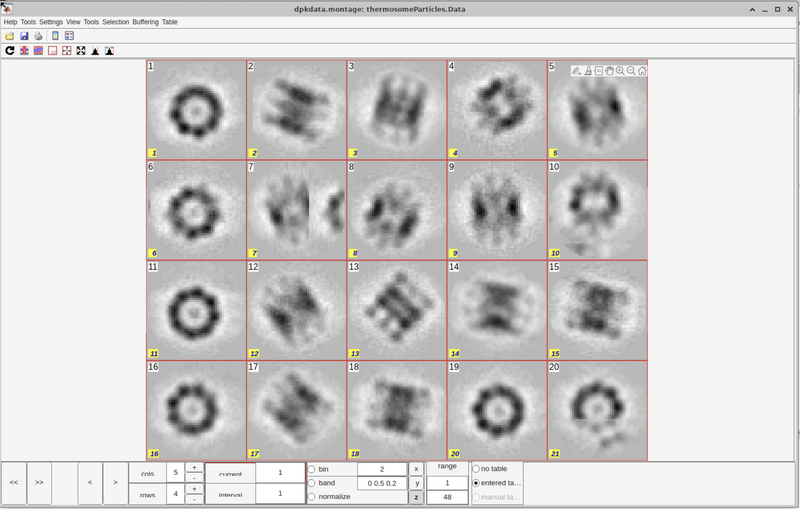Image resolution: width=800 pixels, height=509 pixels.
Task: Click the blue save disk icon
Action: [x=24, y=36]
